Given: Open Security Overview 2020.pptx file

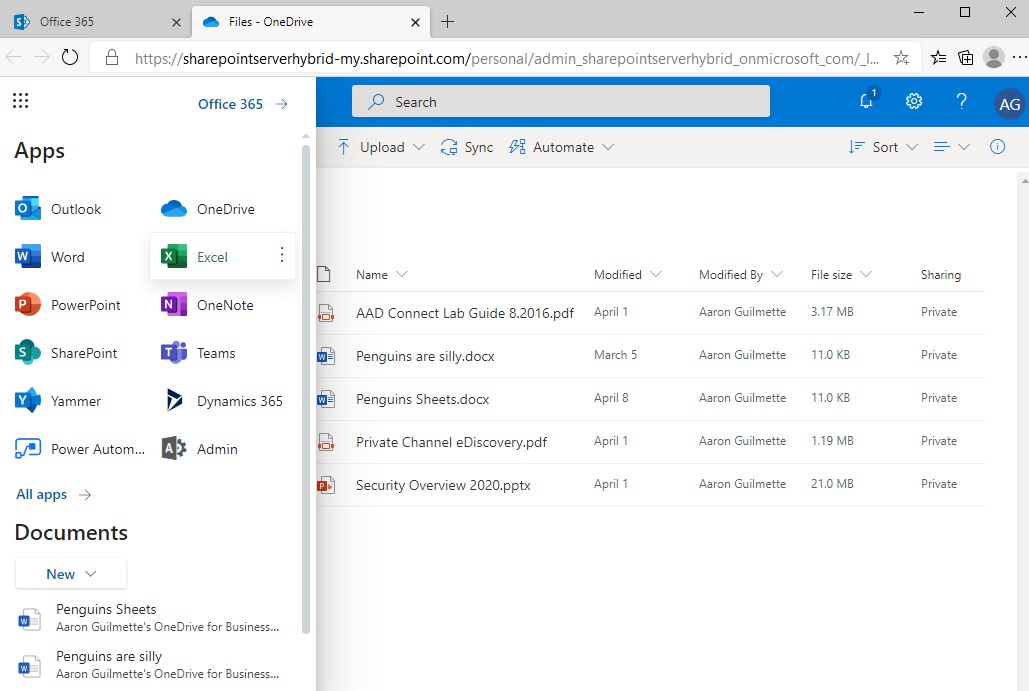Looking at the screenshot, I should (x=443, y=485).
